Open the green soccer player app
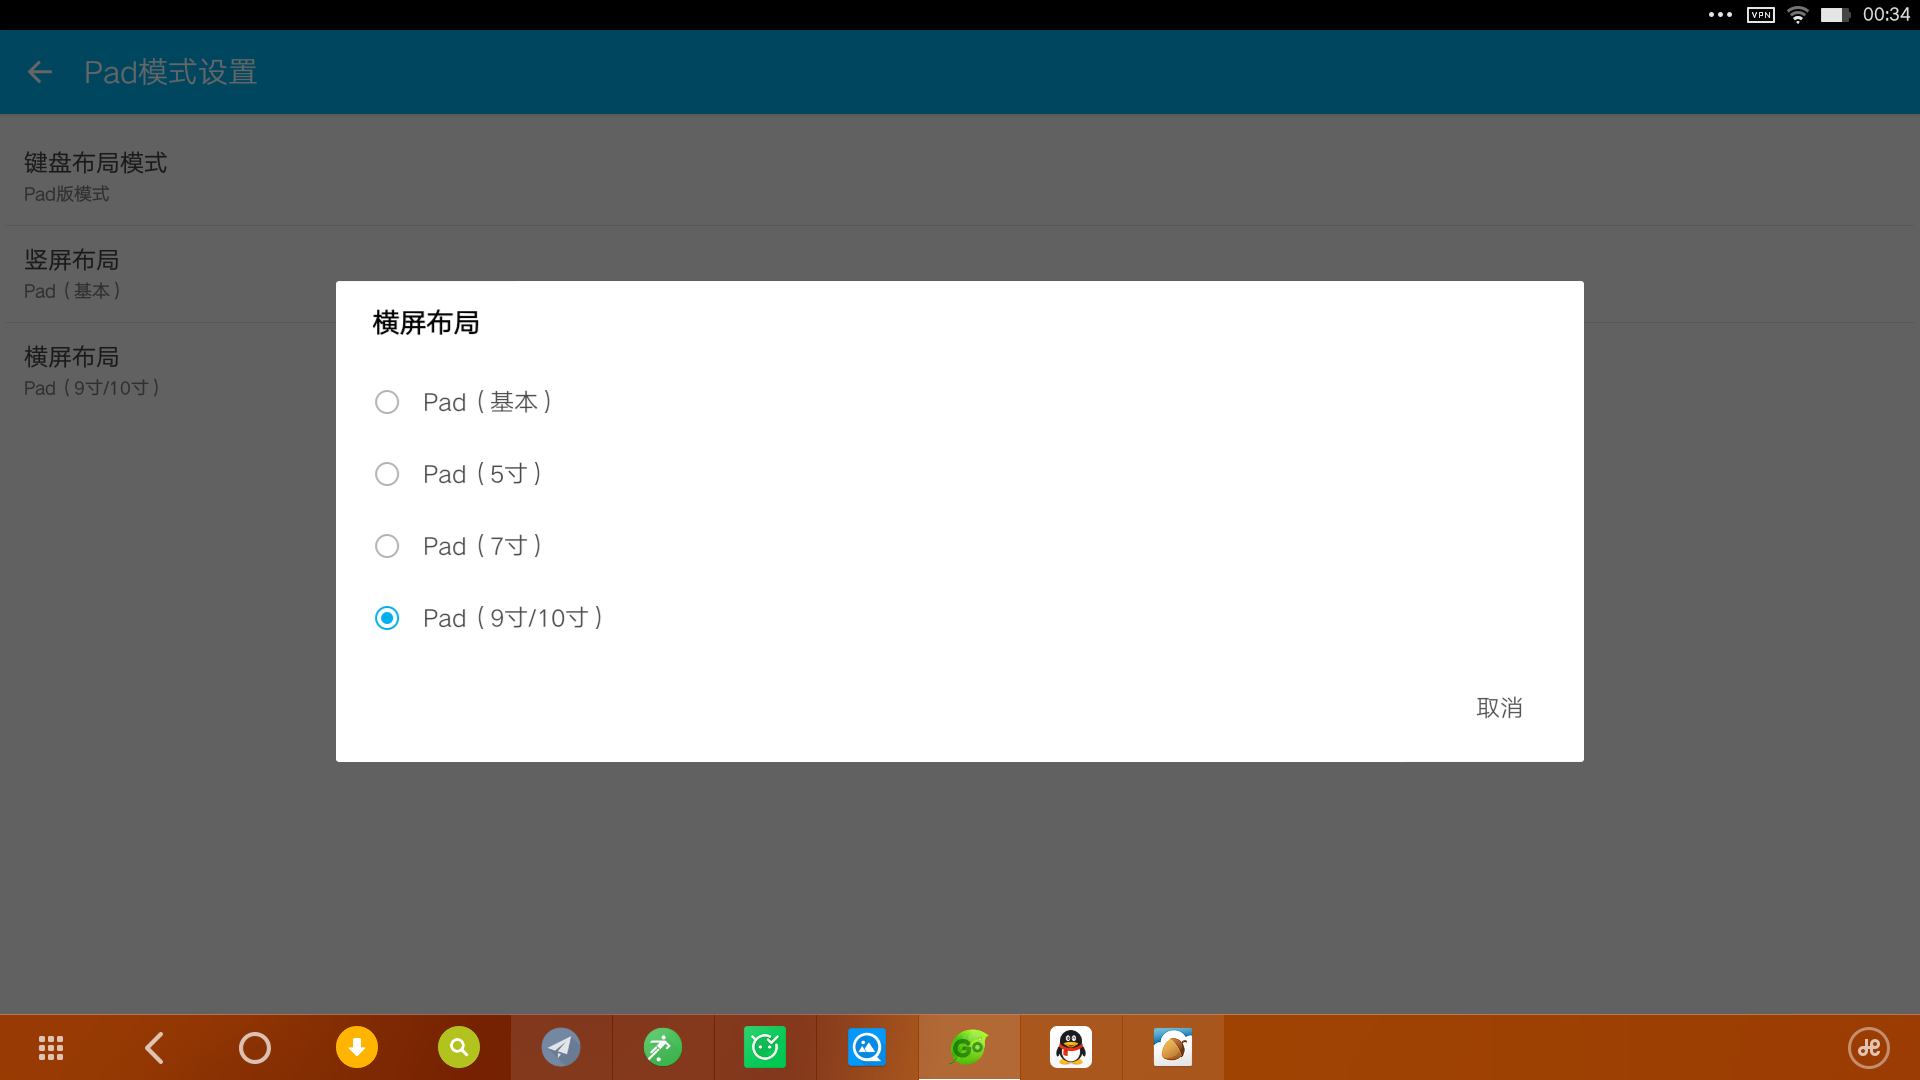Screen dimensions: 1920x1080 pos(663,1048)
